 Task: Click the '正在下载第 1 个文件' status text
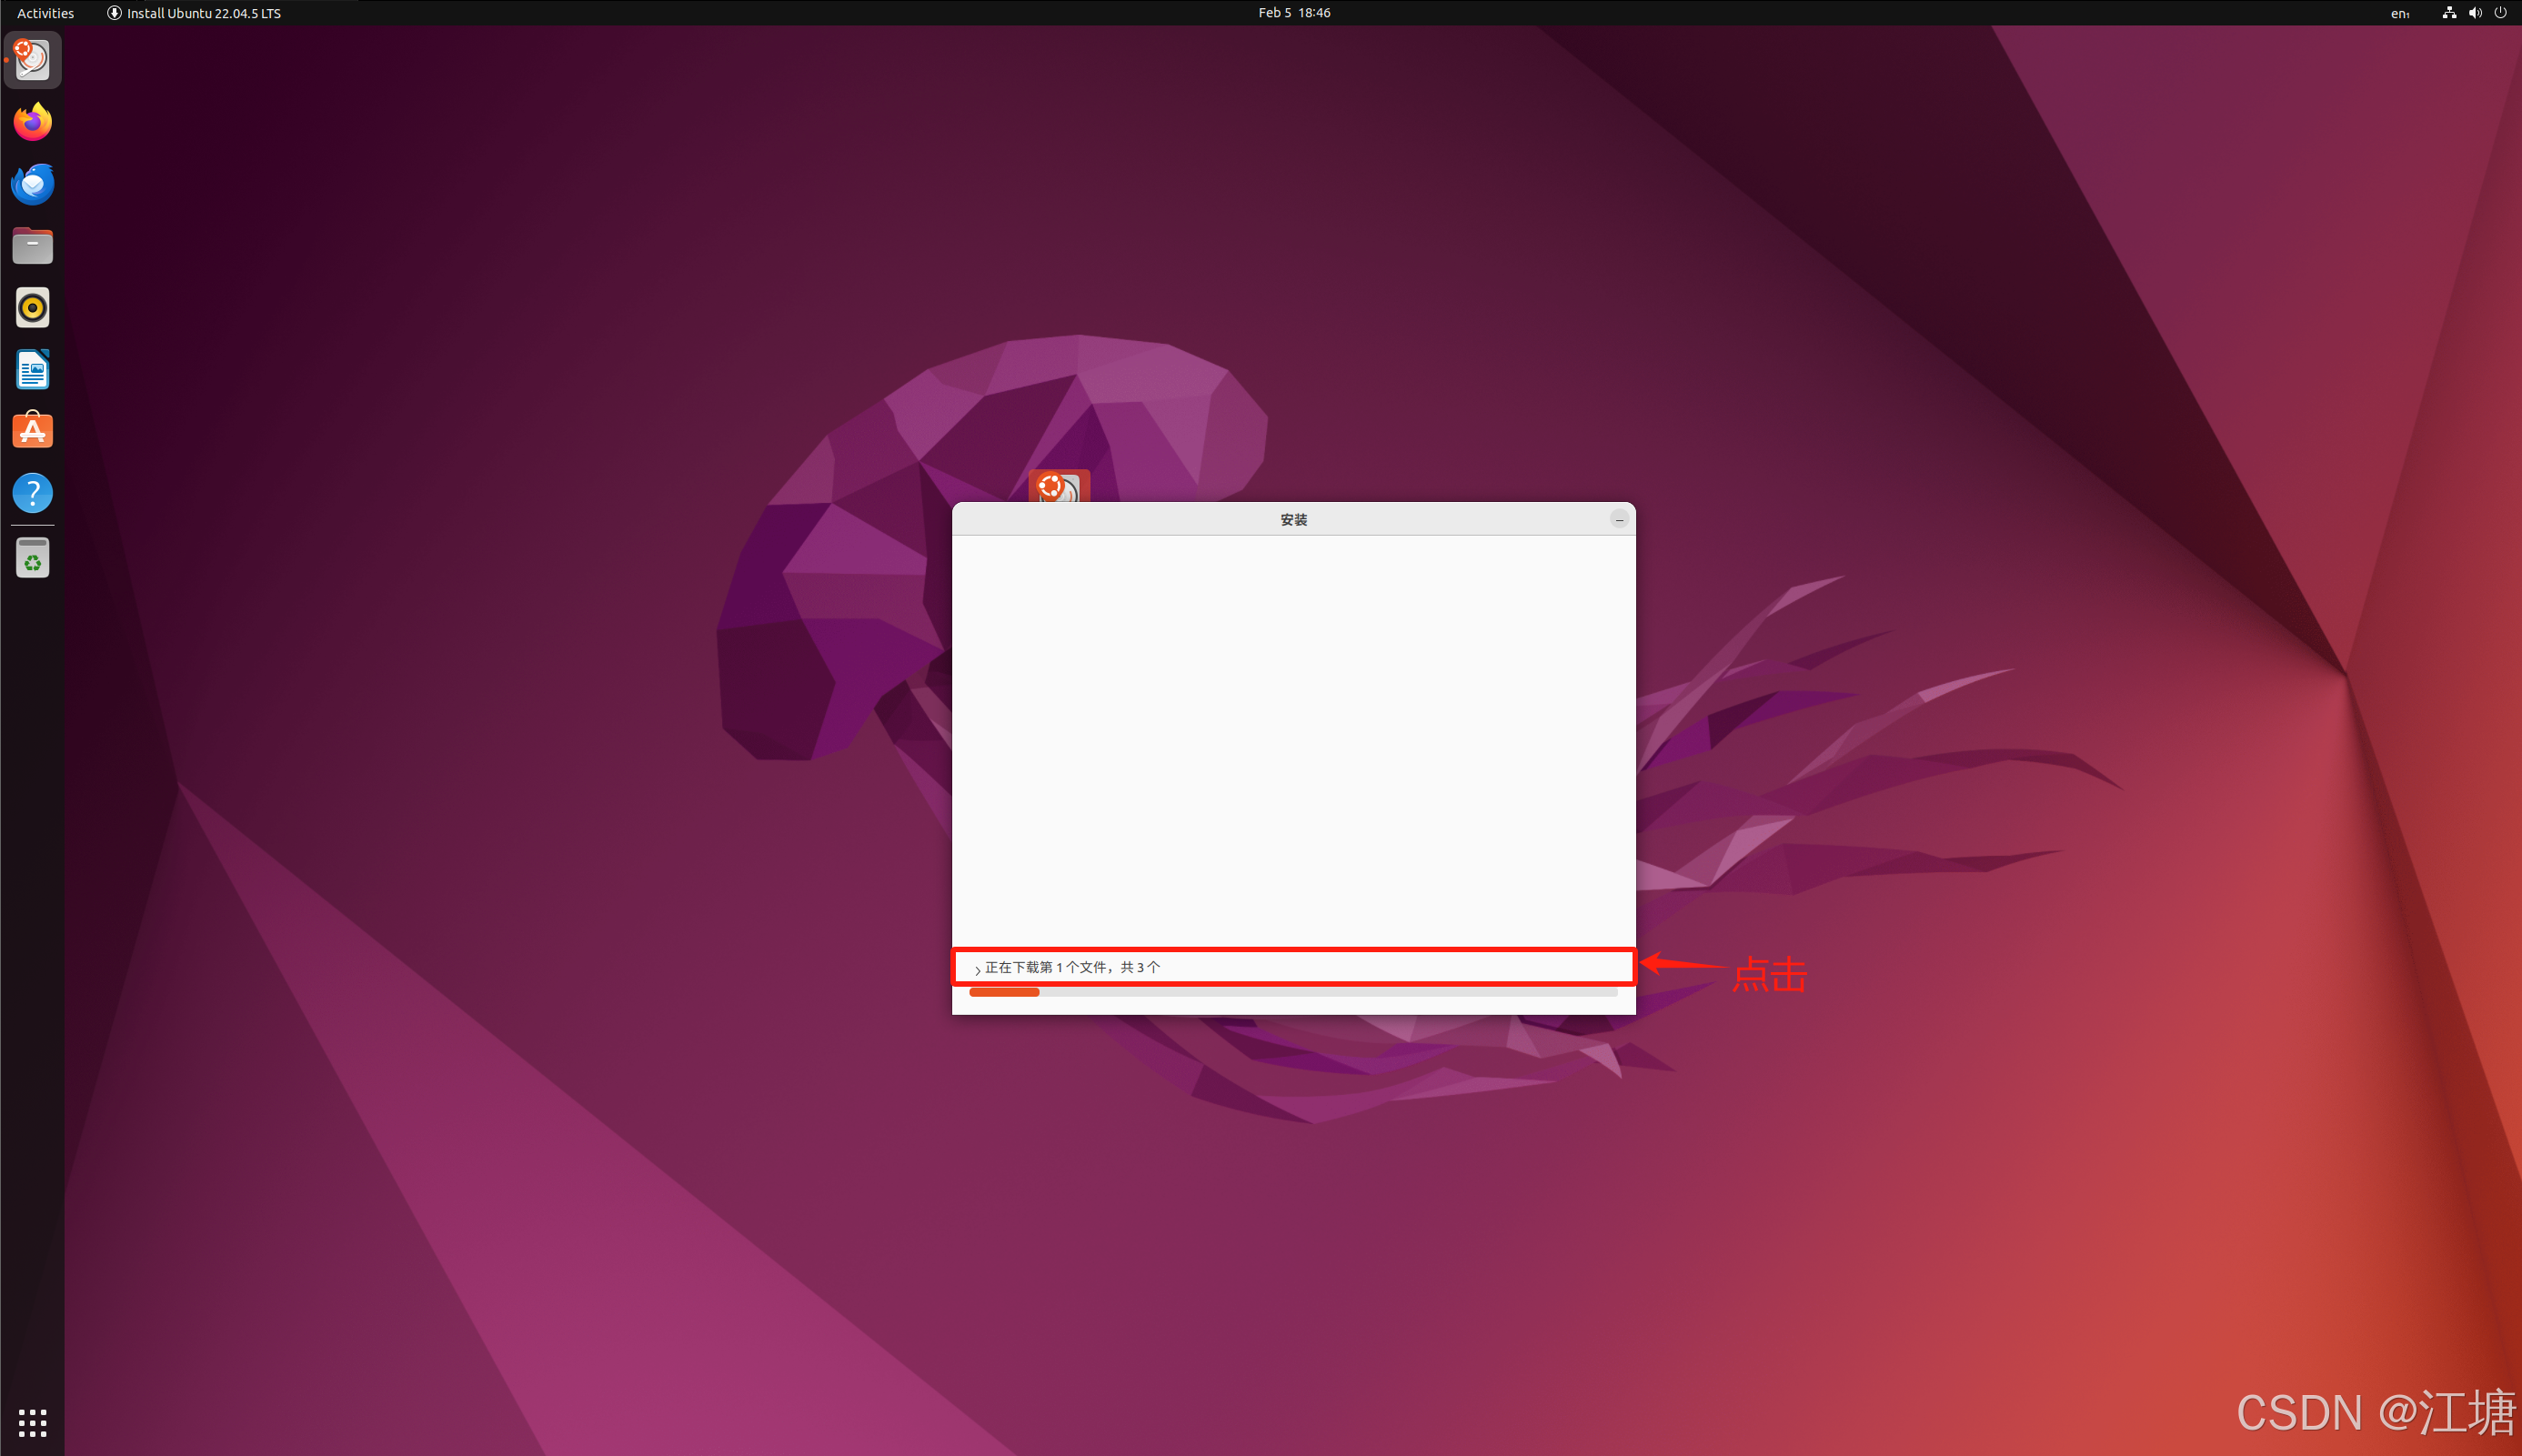point(1072,967)
